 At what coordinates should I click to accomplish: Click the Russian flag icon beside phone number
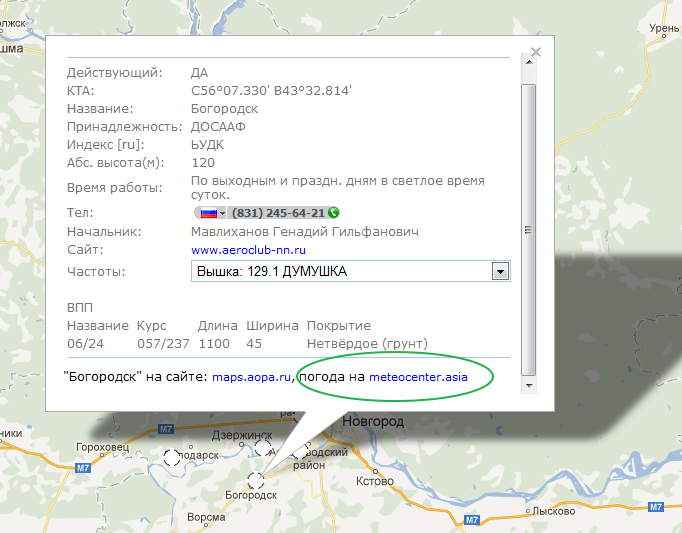click(208, 213)
